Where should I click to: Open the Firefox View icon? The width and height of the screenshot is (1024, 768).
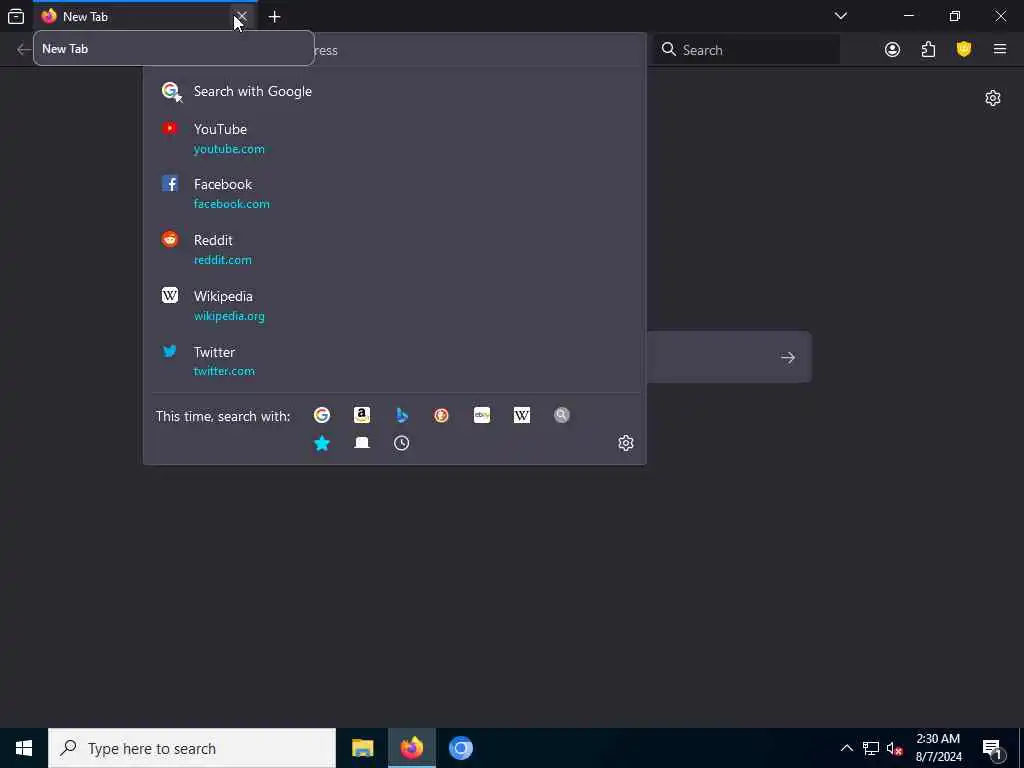point(16,16)
